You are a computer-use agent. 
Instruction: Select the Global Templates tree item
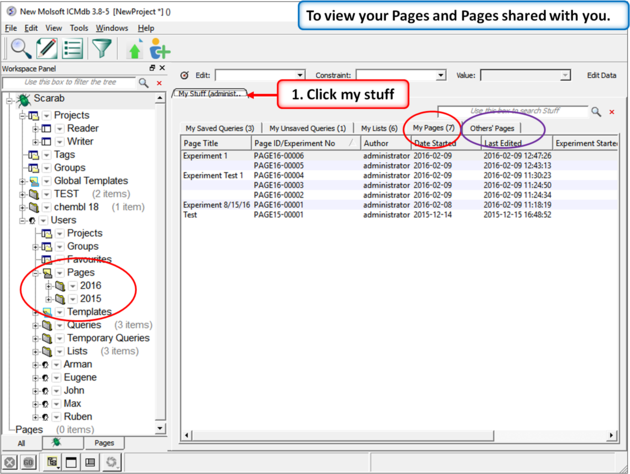coord(90,181)
